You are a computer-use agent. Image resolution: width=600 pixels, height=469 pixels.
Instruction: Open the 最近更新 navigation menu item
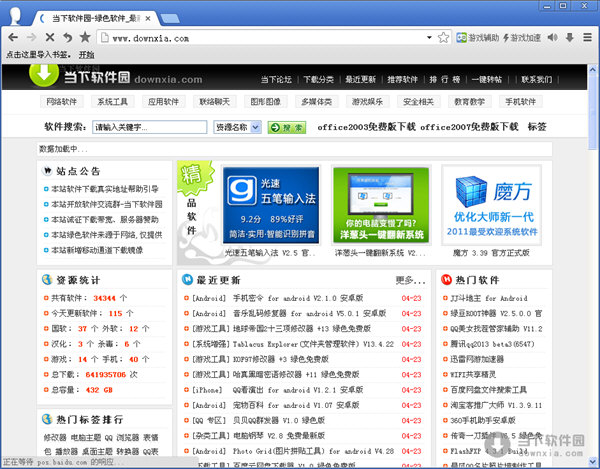point(361,79)
